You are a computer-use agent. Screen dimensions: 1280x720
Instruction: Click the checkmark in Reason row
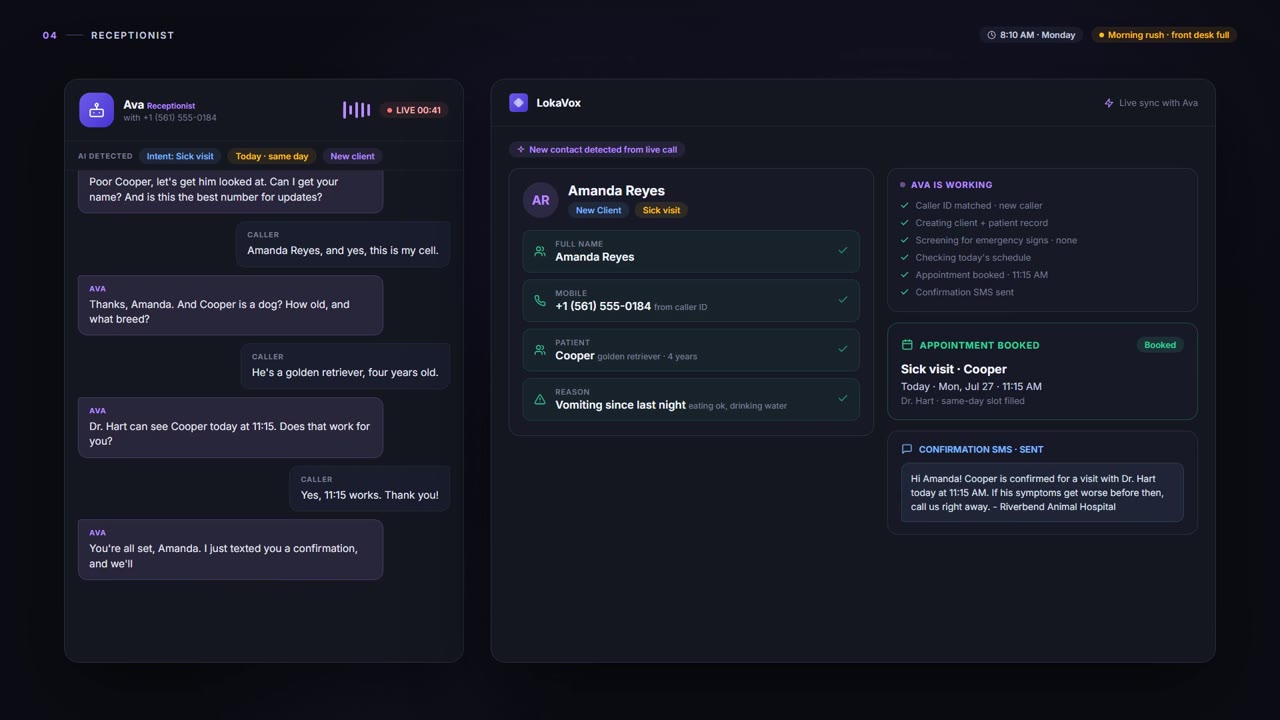[842, 398]
